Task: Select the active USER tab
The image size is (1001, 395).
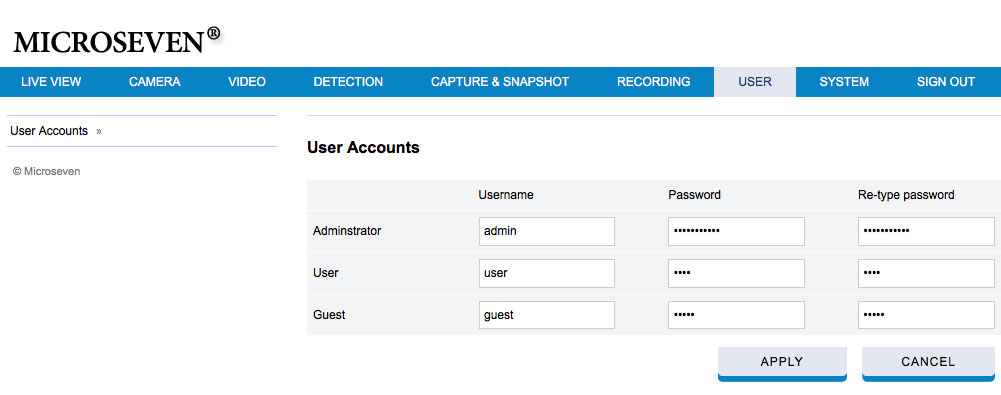Action: click(755, 82)
